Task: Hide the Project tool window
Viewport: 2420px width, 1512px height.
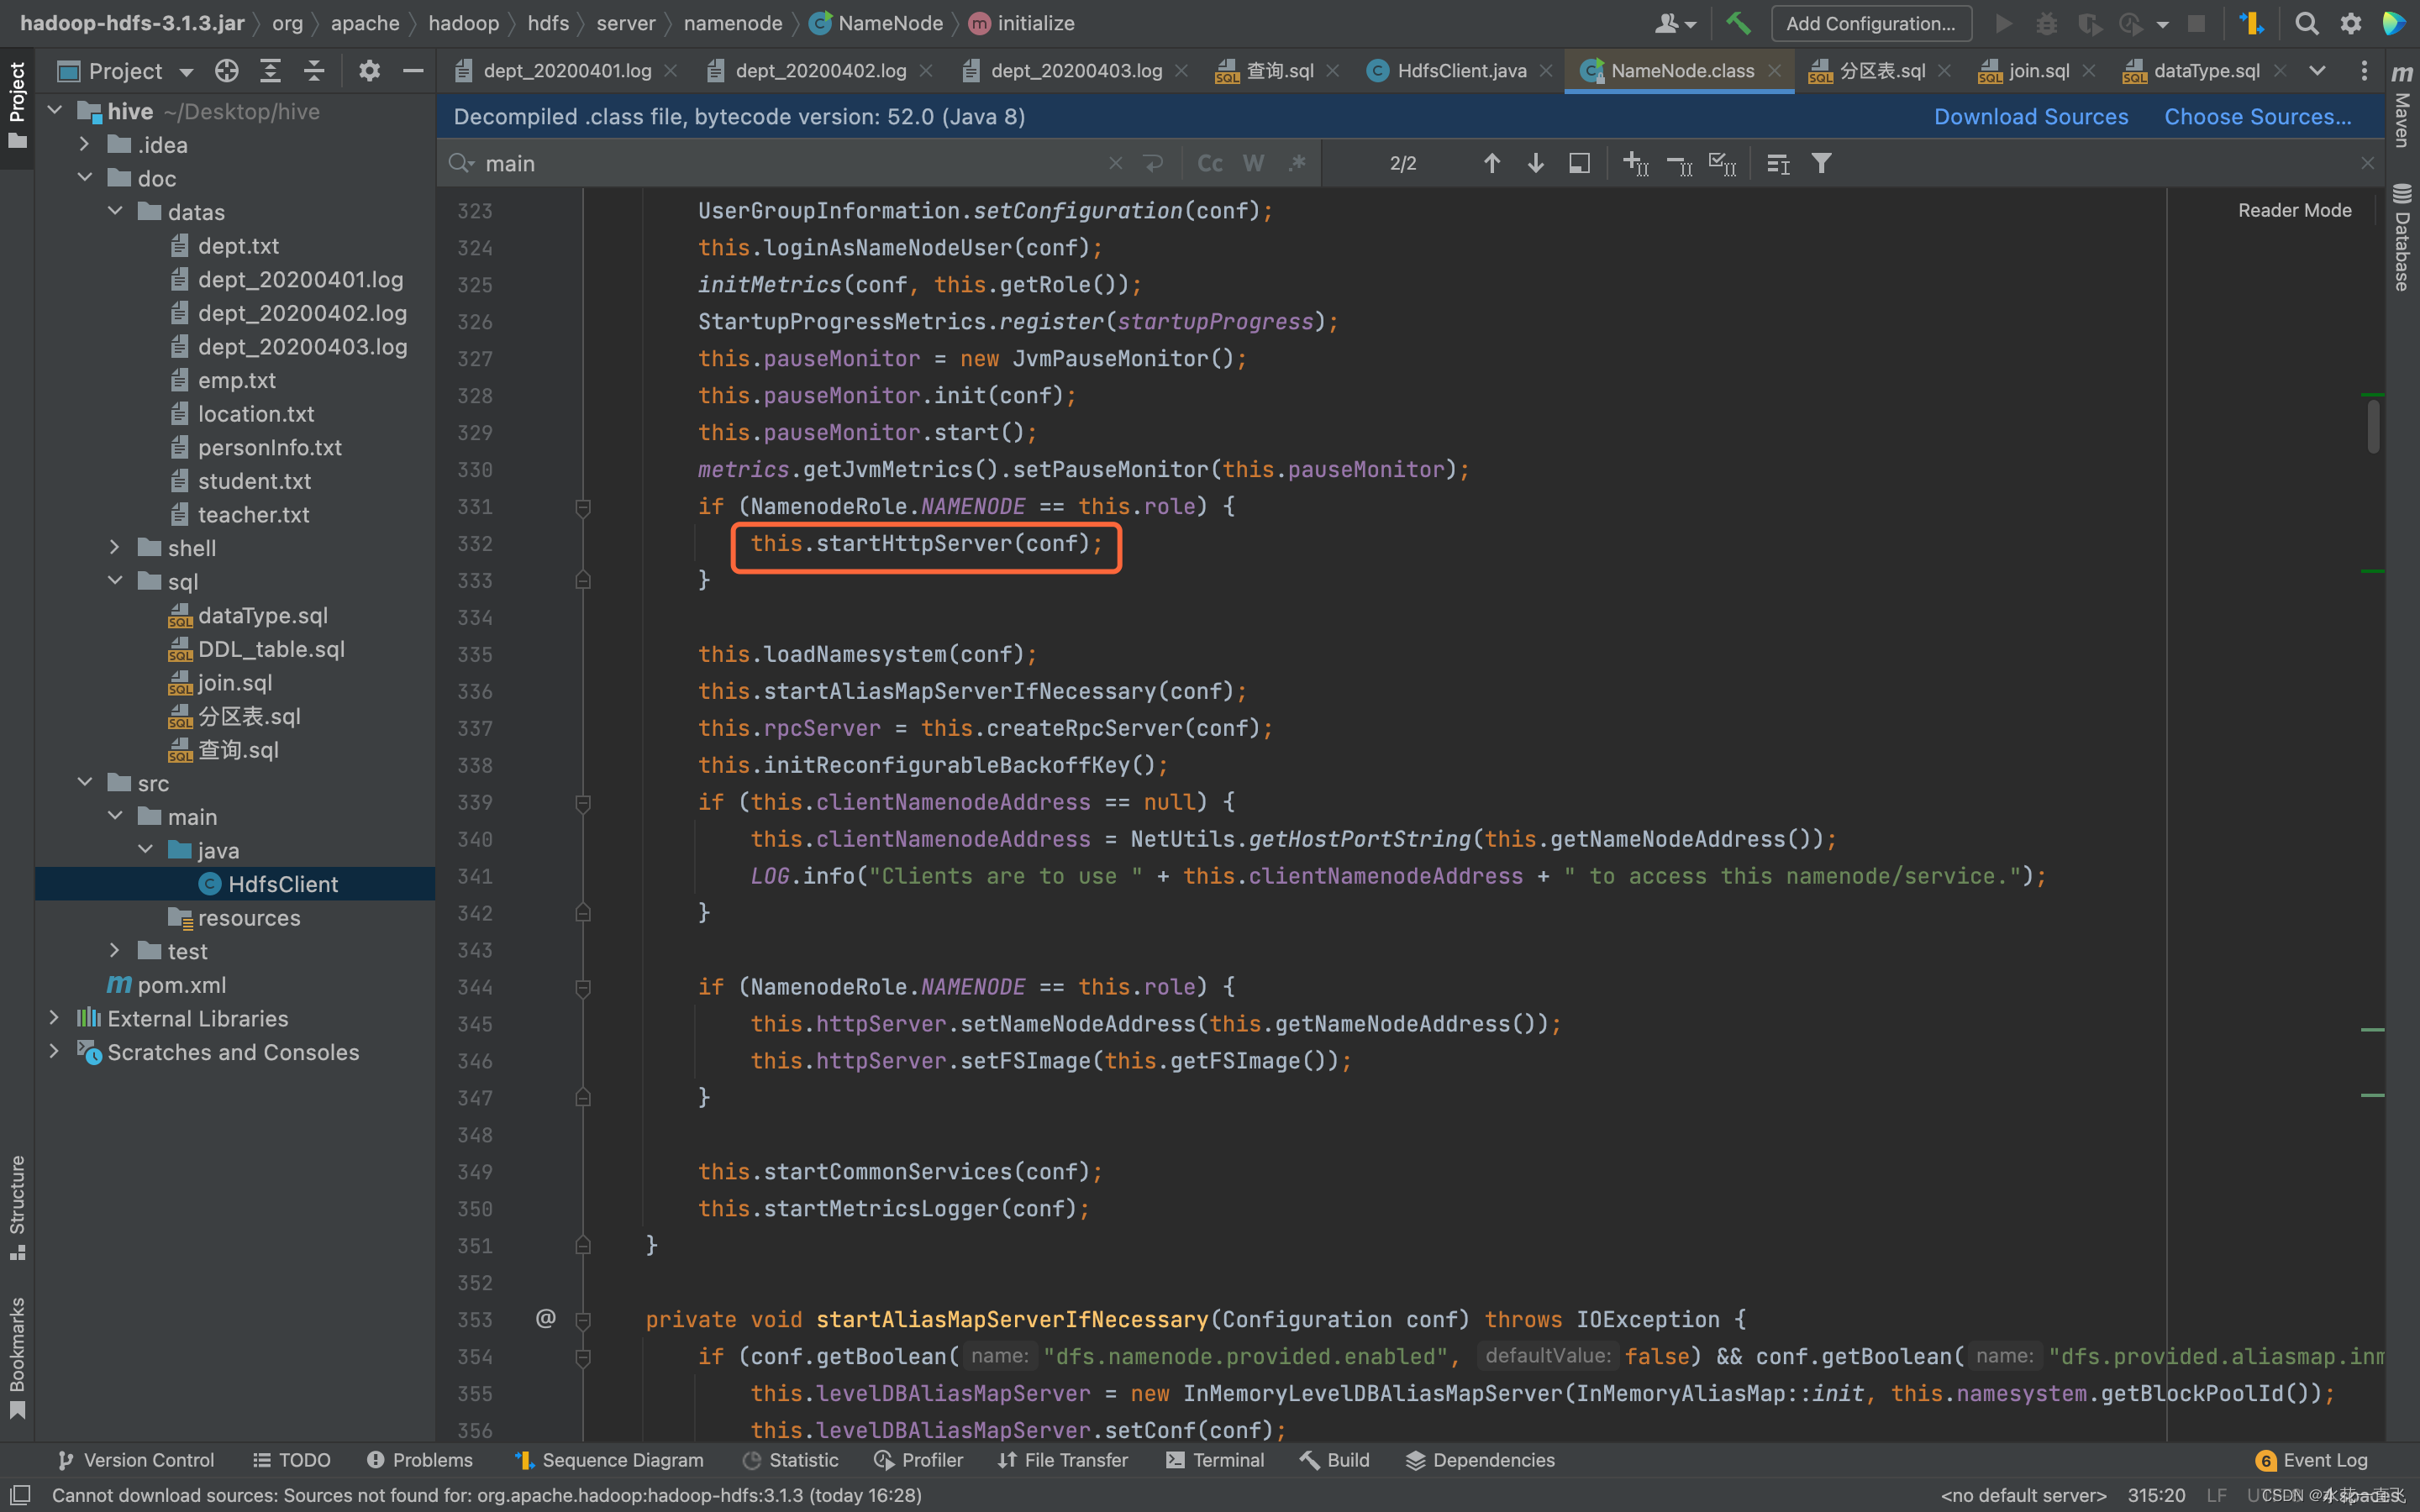Action: (413, 71)
